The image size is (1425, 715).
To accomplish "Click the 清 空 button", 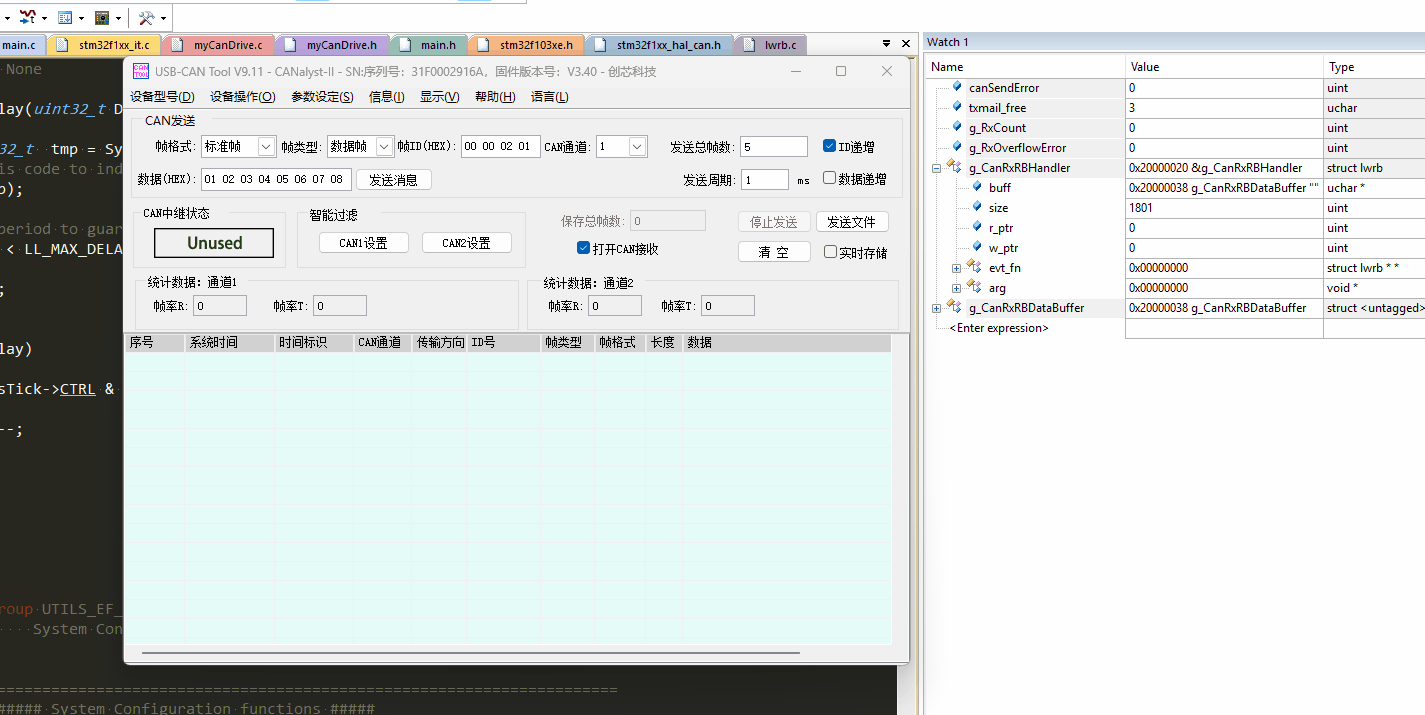I will click(774, 252).
